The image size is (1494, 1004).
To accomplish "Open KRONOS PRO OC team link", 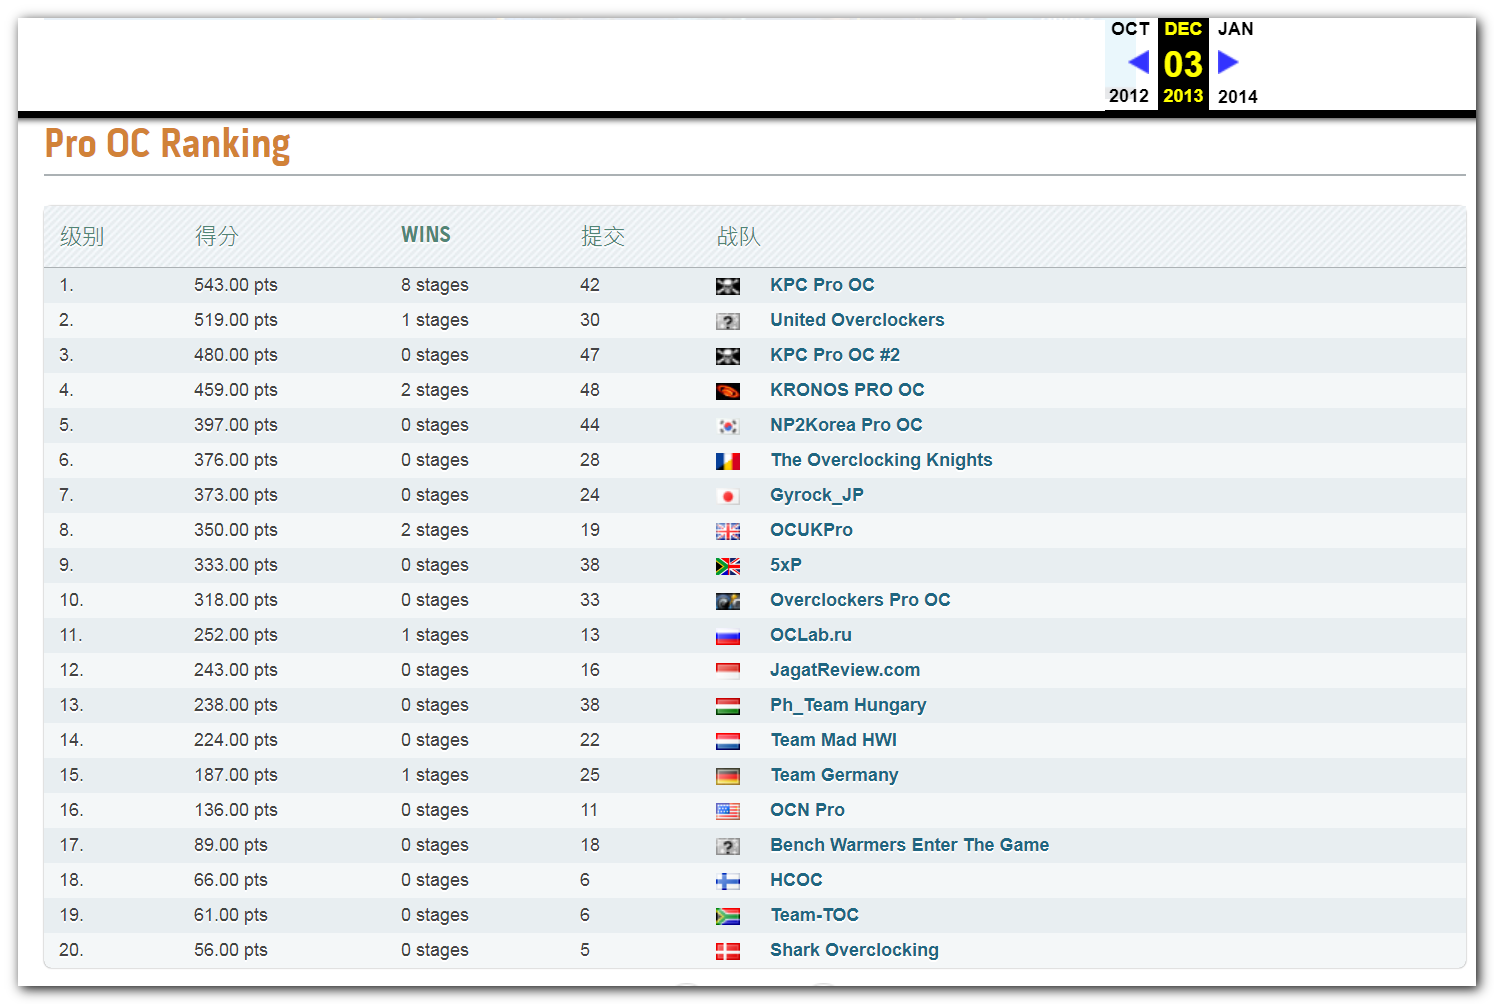I will pos(847,390).
